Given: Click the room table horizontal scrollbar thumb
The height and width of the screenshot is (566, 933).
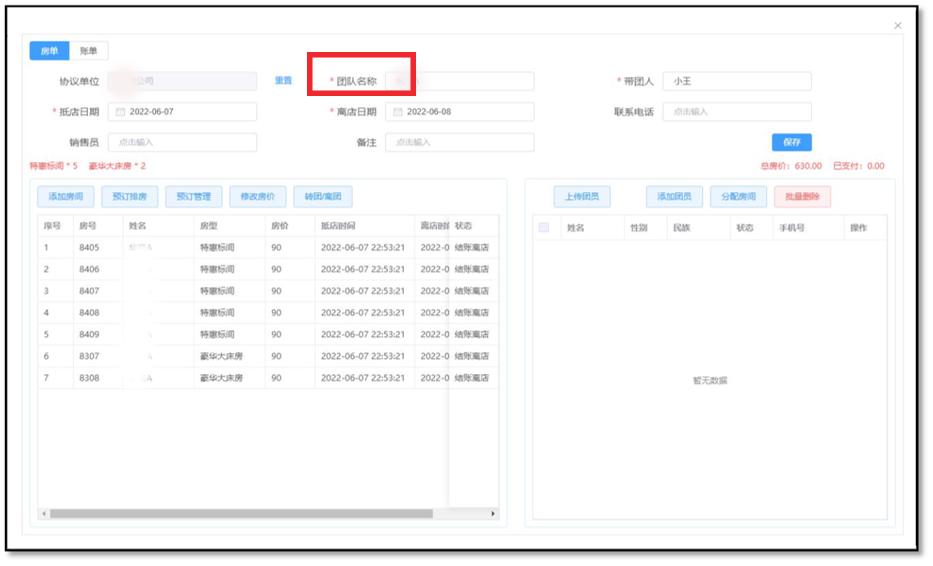Looking at the screenshot, I should (241, 513).
